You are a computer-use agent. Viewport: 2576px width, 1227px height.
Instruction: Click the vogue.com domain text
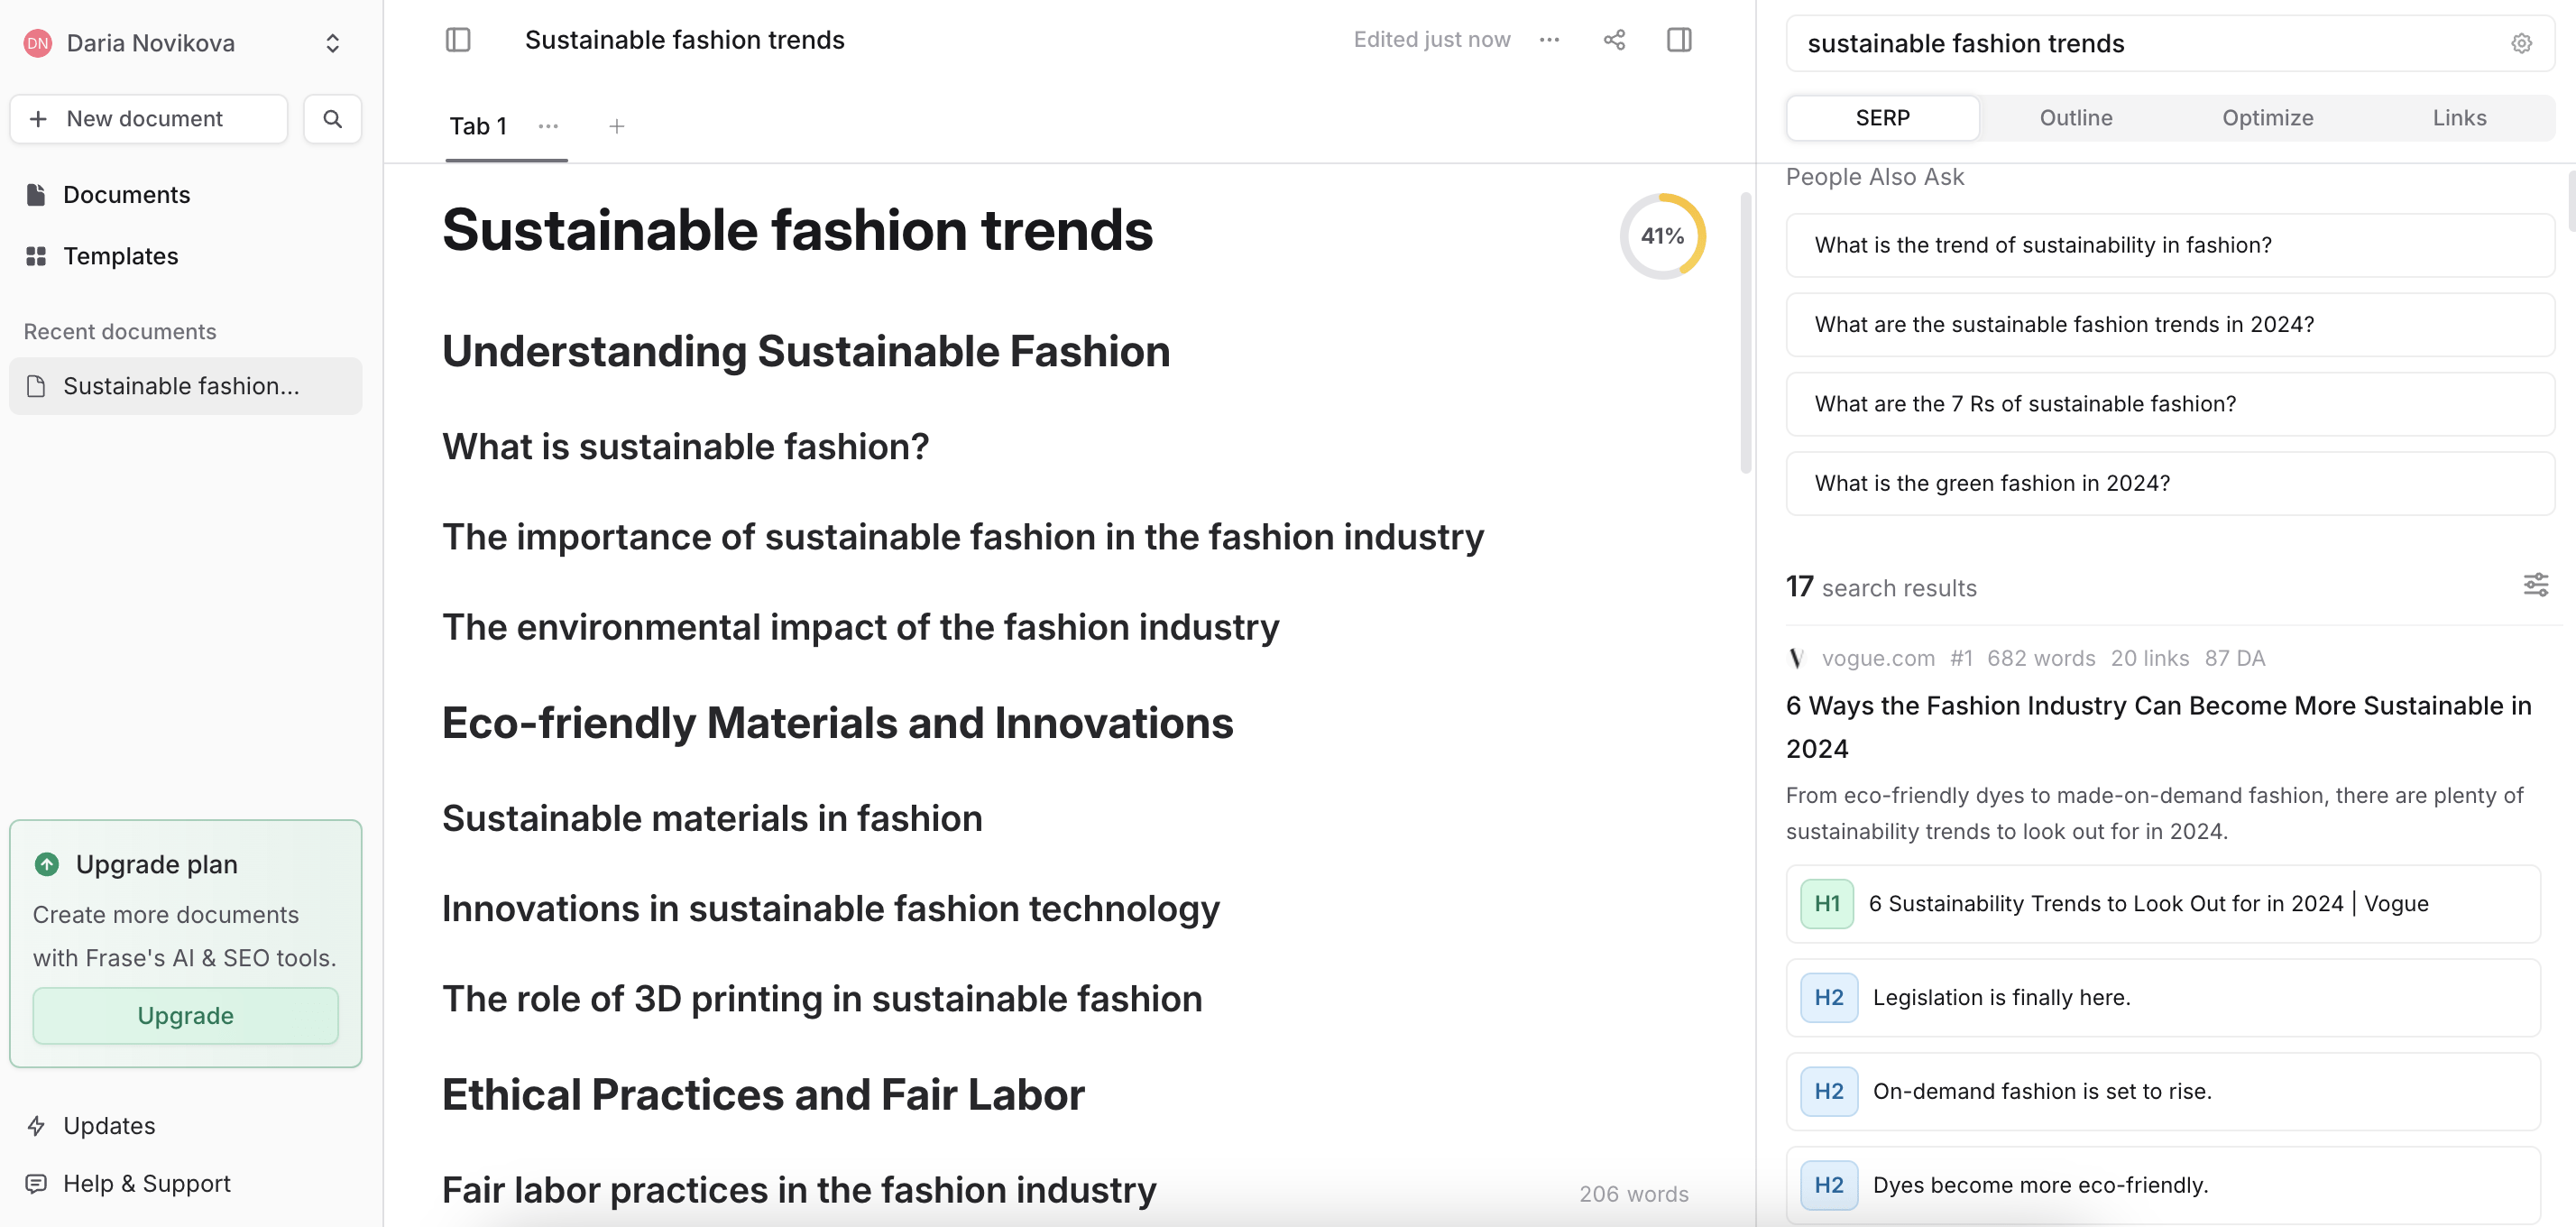1877,658
